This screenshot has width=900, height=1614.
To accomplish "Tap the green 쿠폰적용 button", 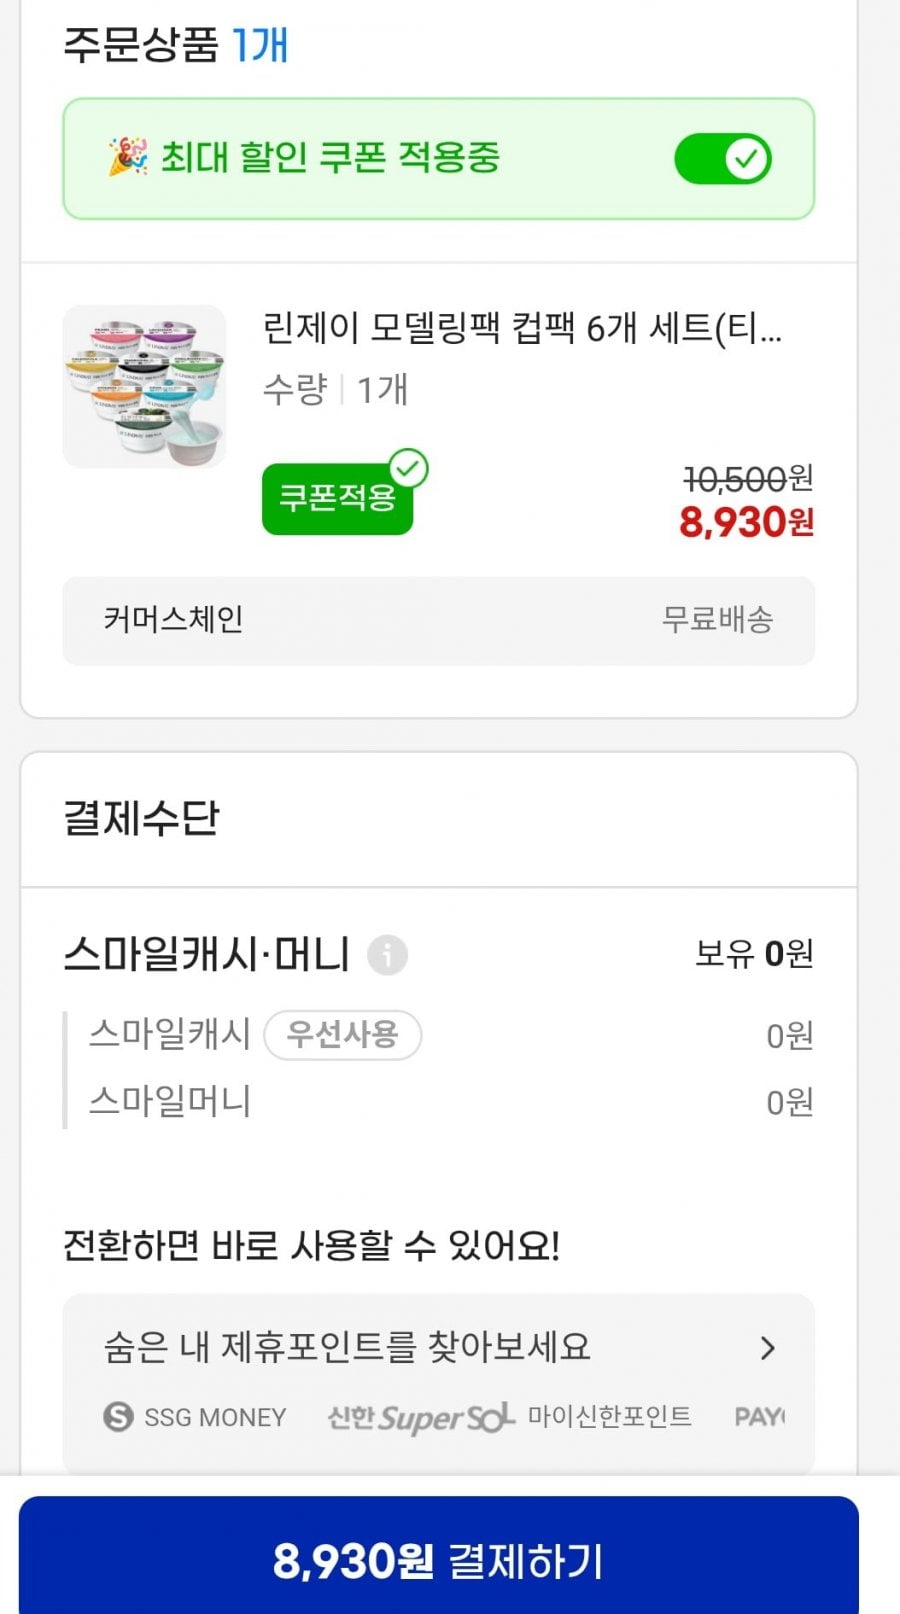I will [x=337, y=498].
